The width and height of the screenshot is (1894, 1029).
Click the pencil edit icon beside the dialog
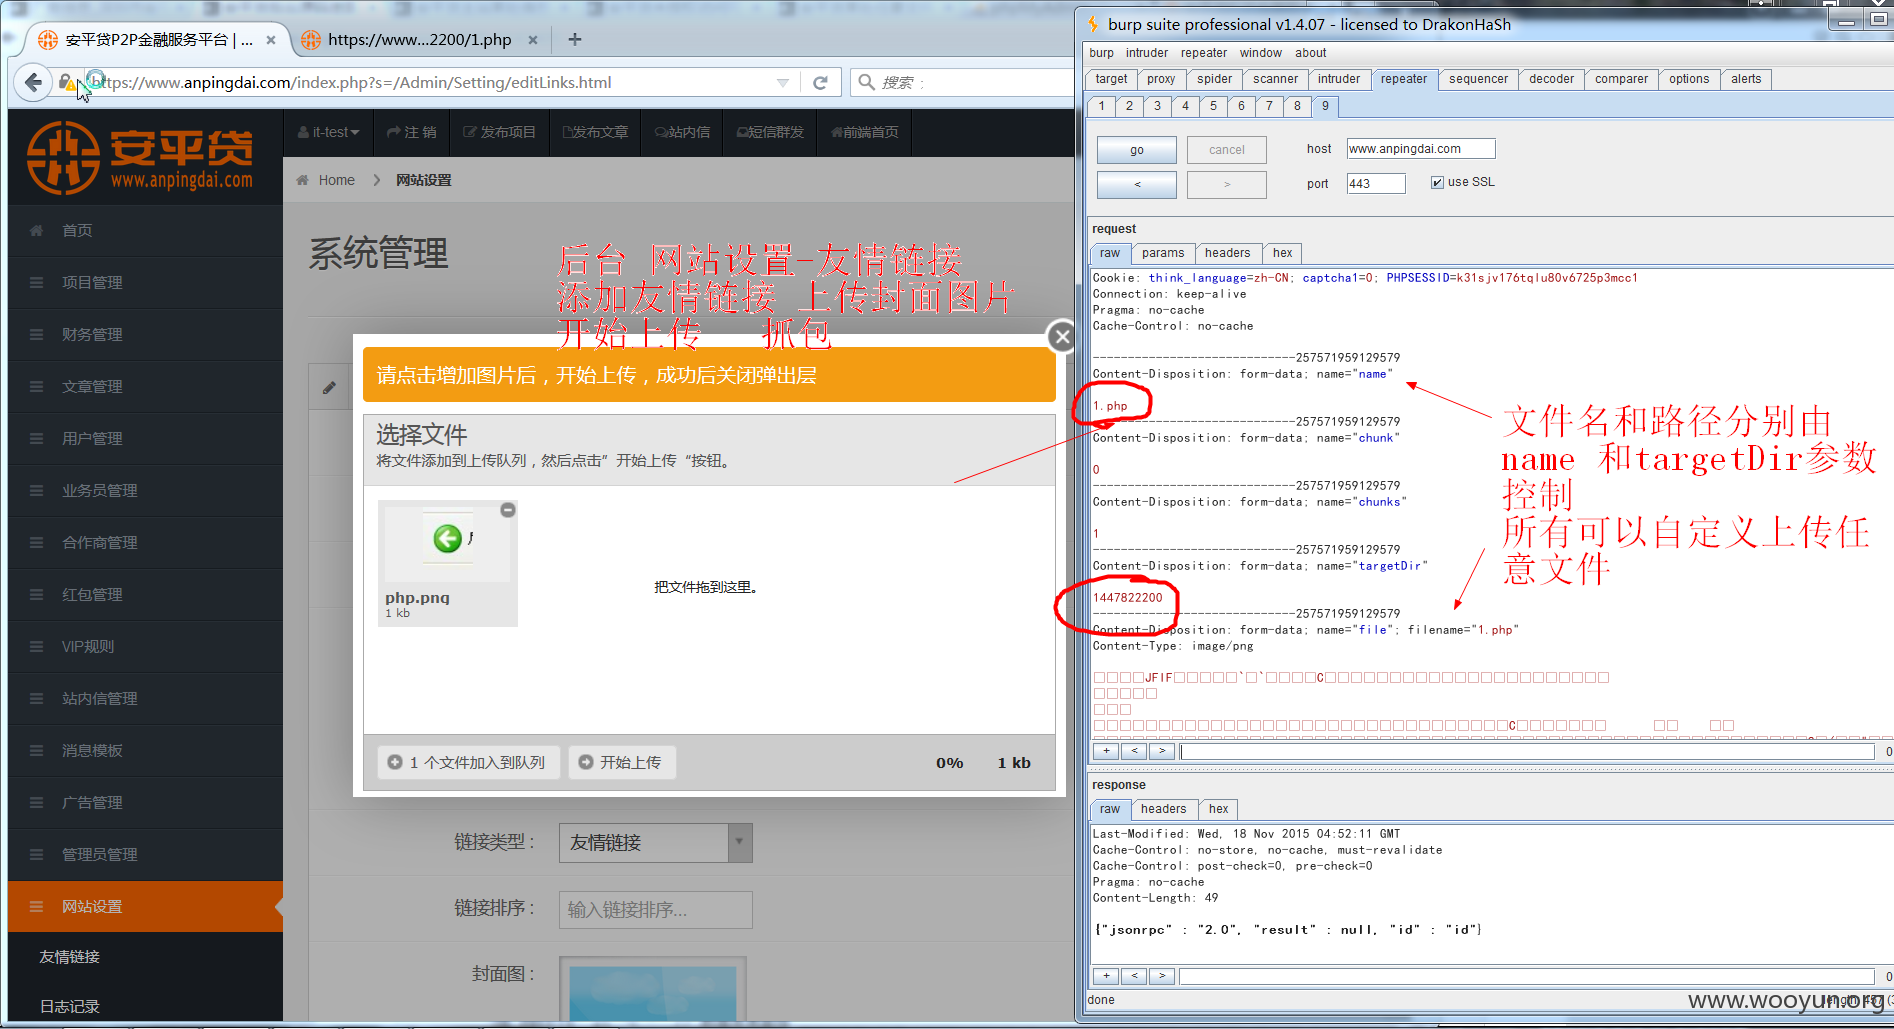pos(329,387)
